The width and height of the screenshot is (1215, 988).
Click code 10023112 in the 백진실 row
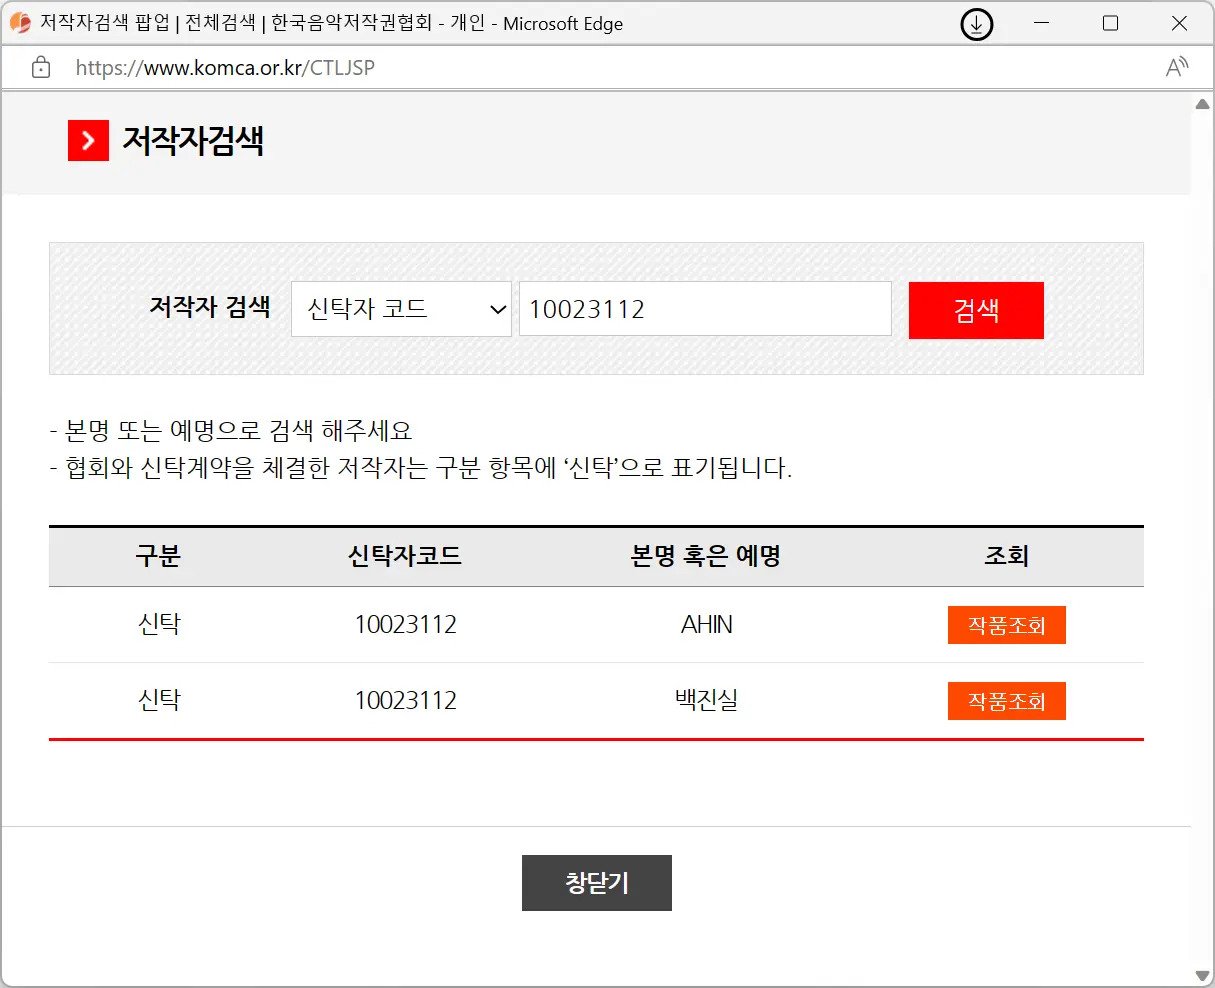[x=406, y=701]
